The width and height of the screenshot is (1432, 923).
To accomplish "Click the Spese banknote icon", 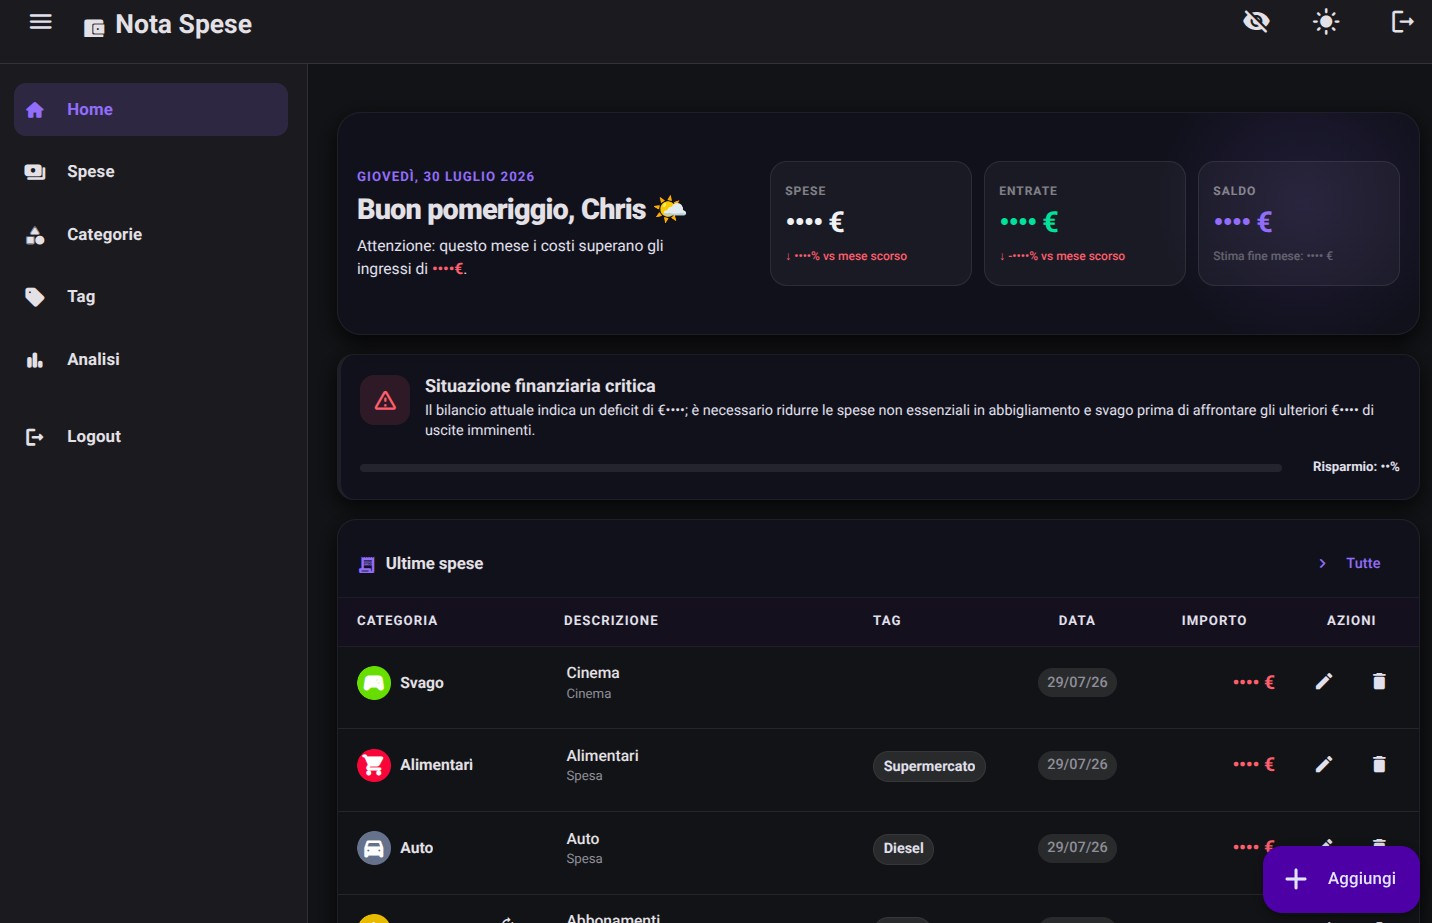I will coord(35,172).
